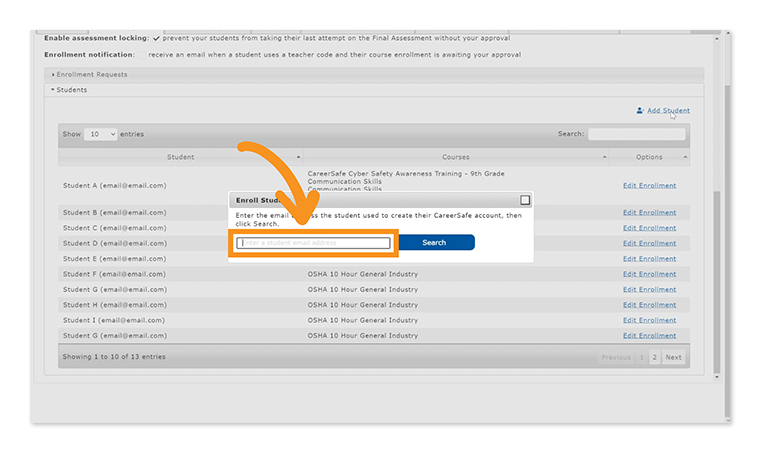Edit Enrollment for Student F
The image size is (760, 453).
(x=649, y=274)
